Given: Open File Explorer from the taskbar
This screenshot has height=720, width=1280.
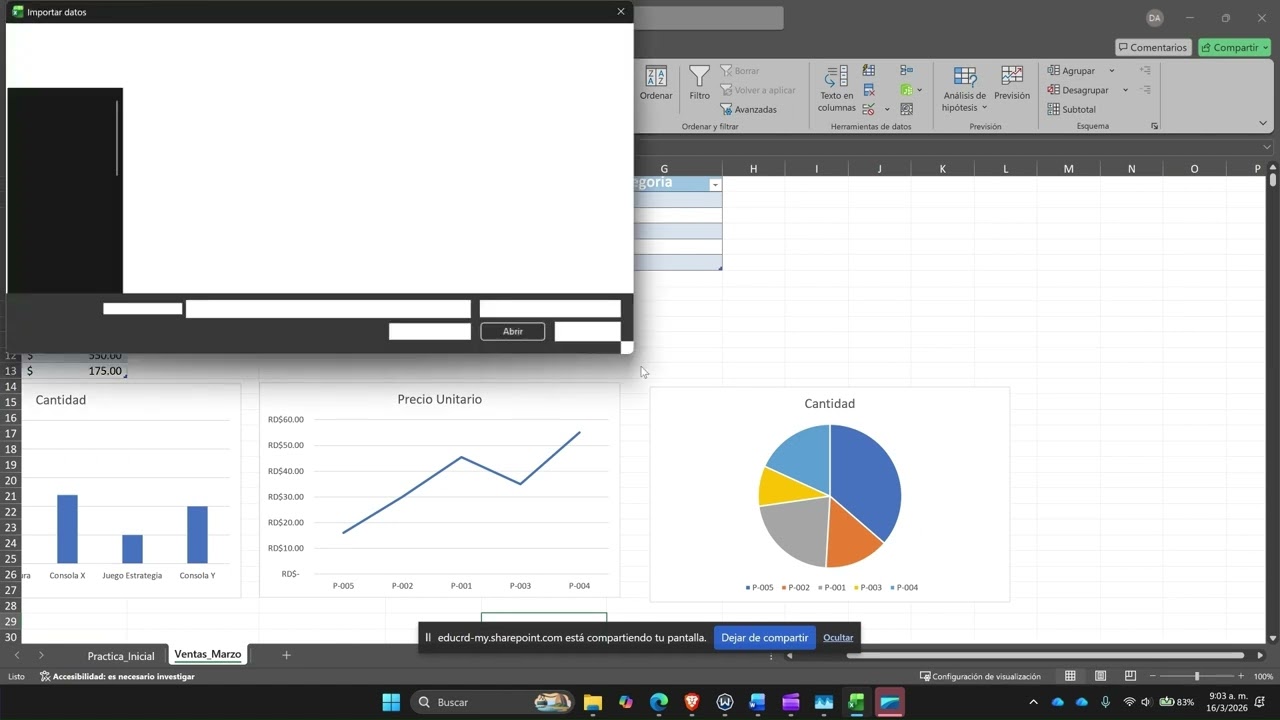Looking at the screenshot, I should tap(592, 702).
